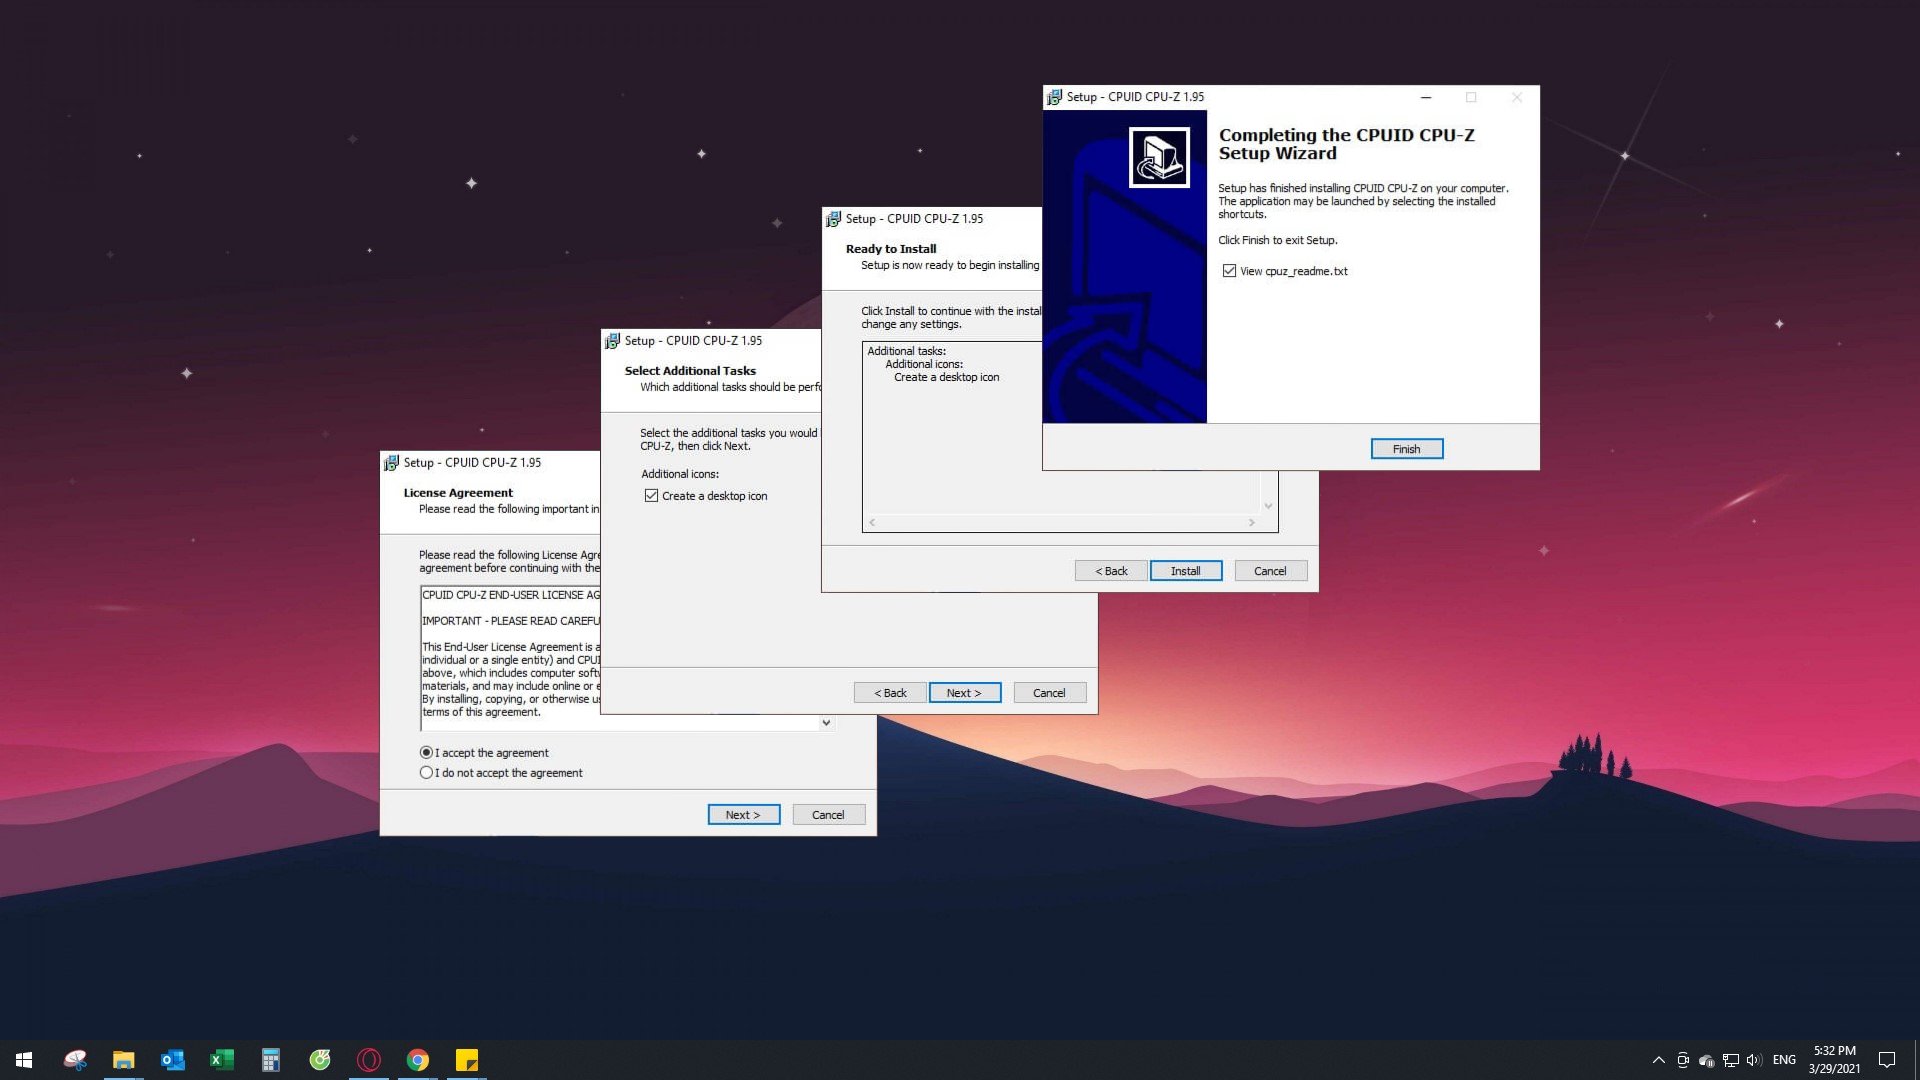Click Next in the Select Additional Tasks window
1920x1080 pixels.
pos(964,693)
